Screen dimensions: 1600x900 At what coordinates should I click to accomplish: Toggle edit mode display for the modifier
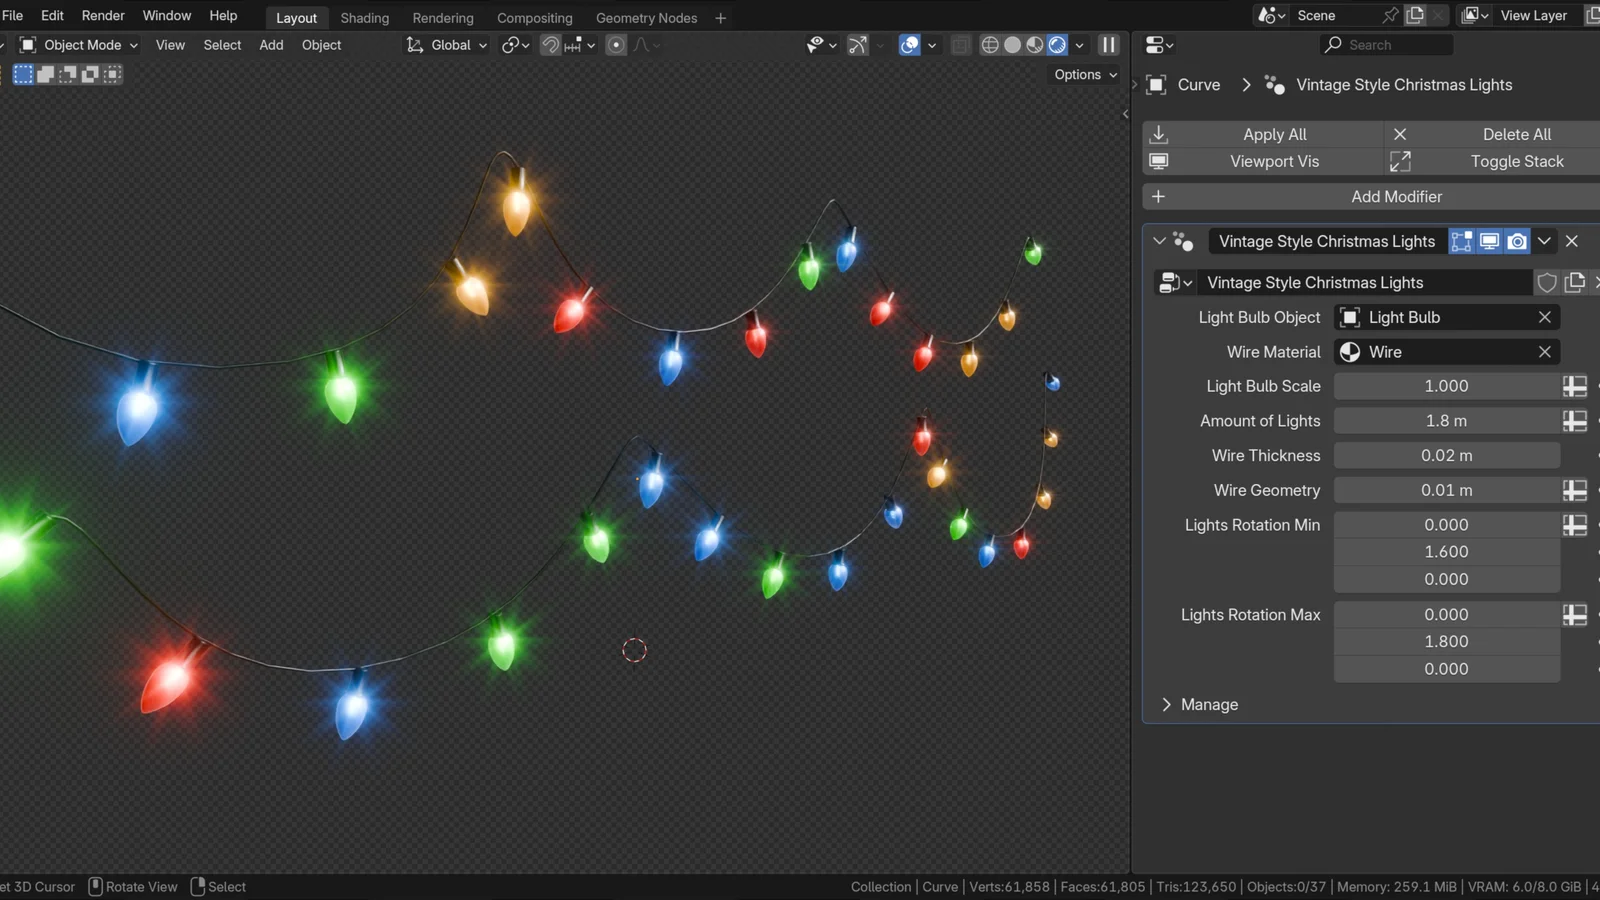(1461, 241)
